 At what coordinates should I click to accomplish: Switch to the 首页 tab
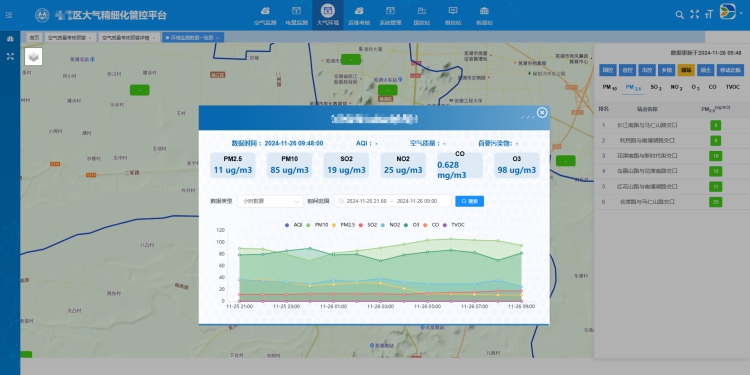pyautogui.click(x=33, y=37)
